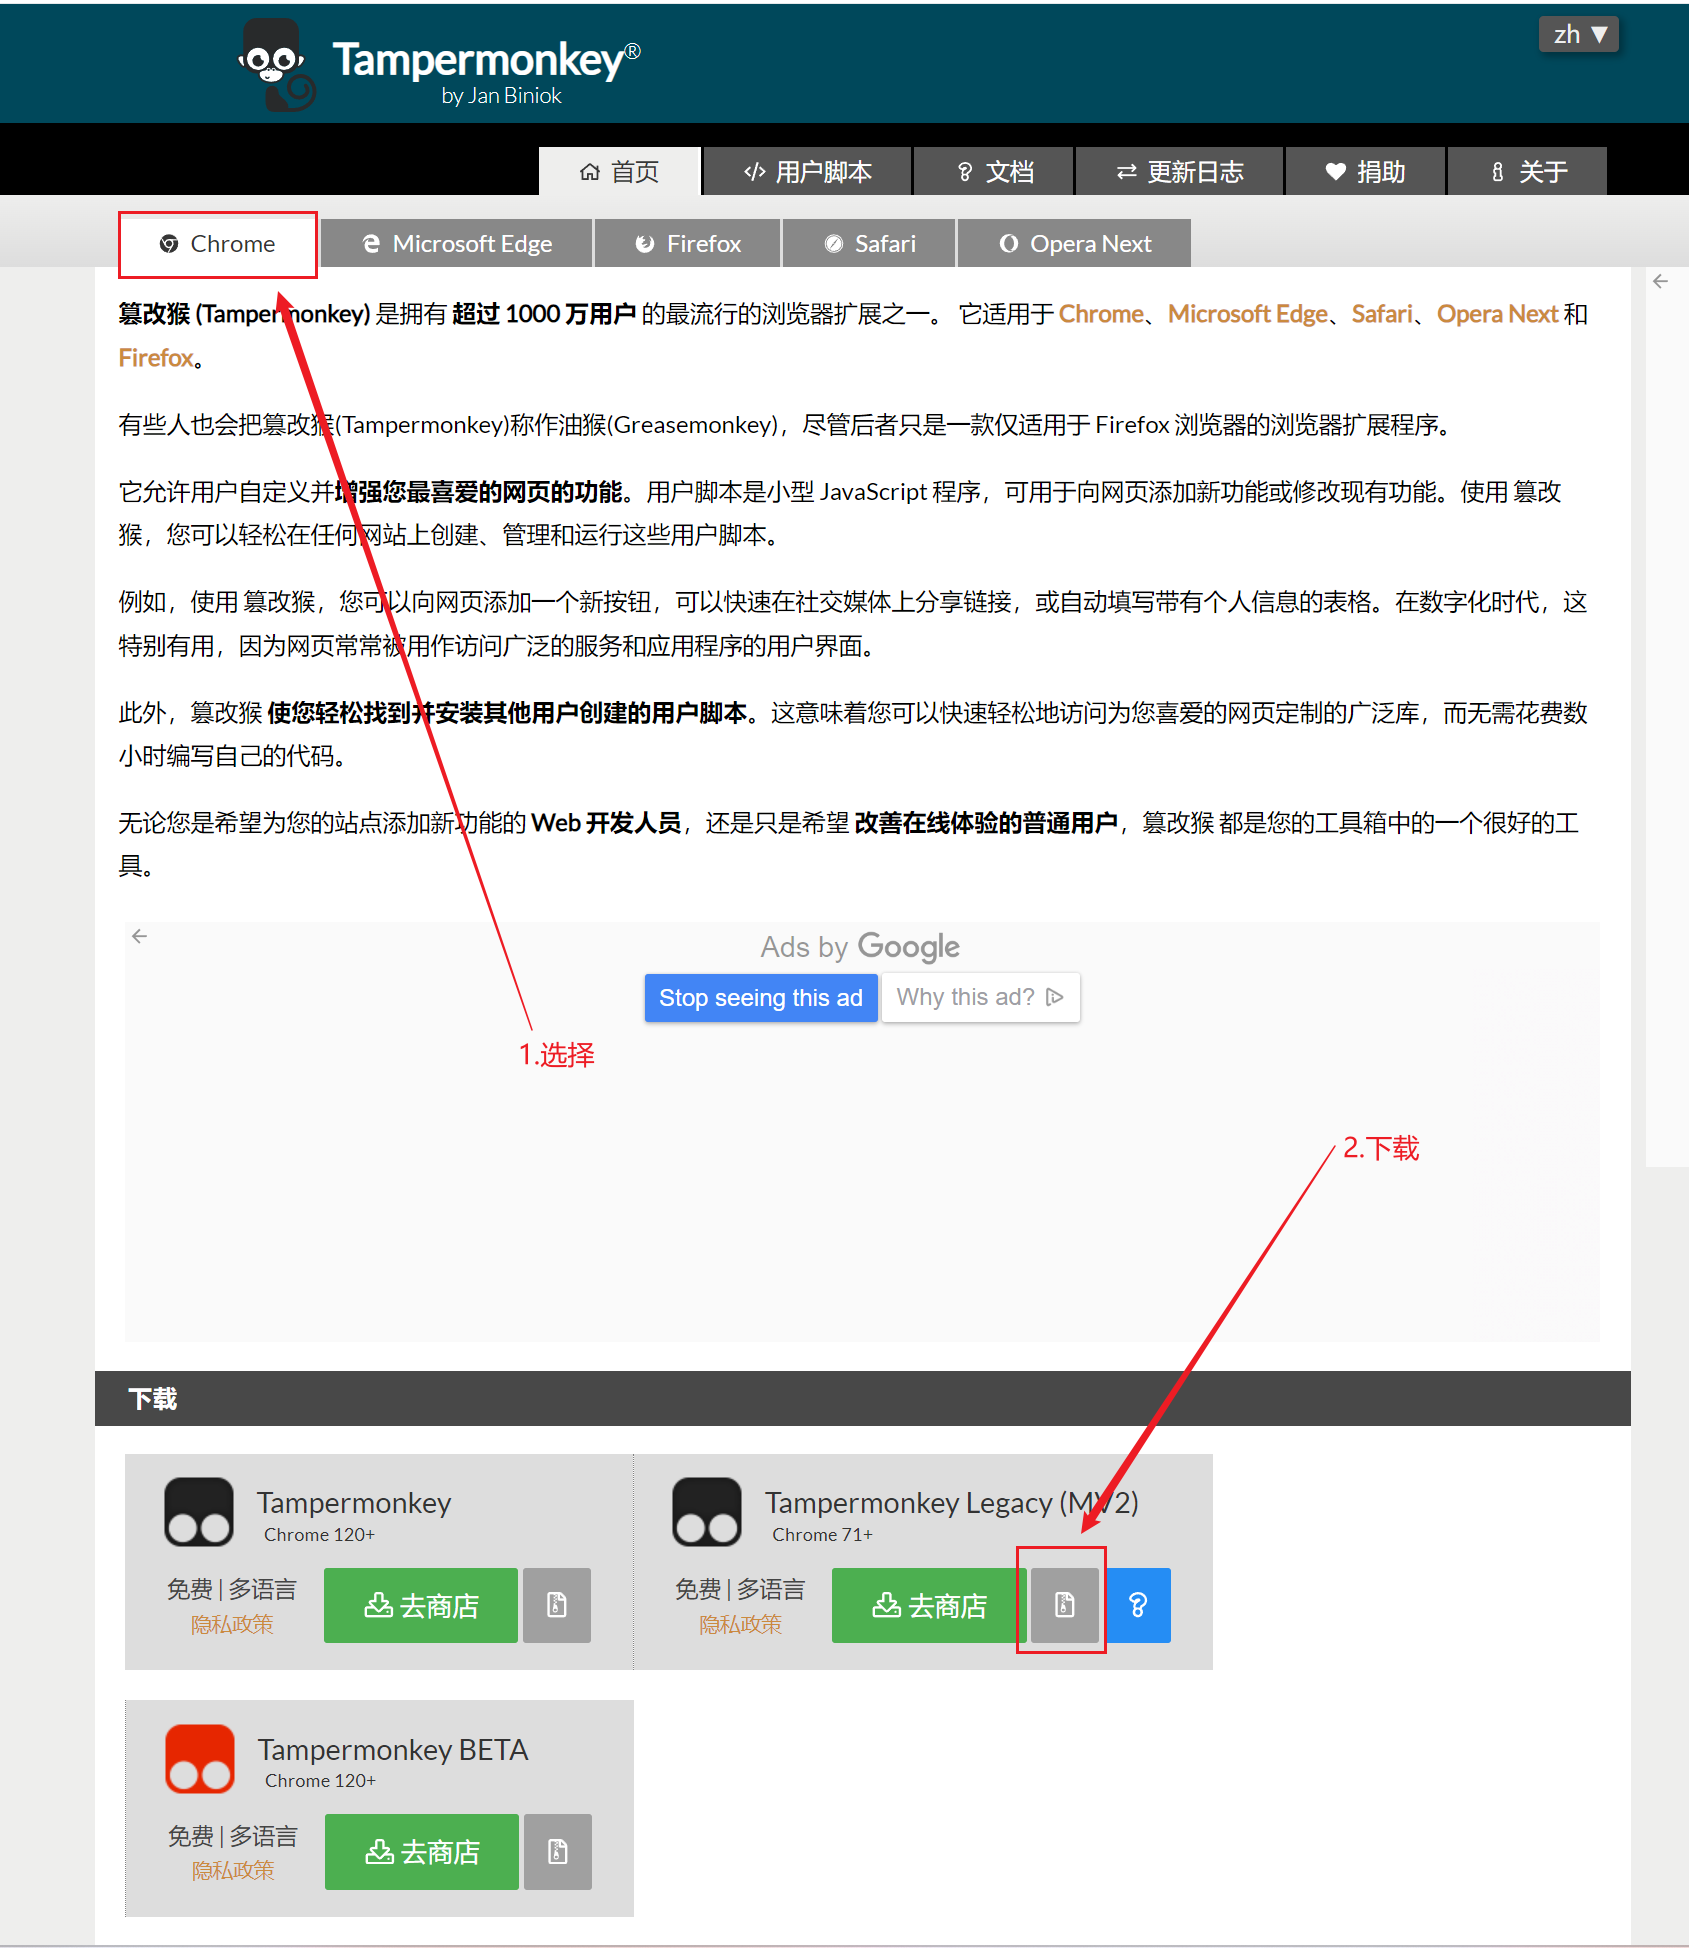Open privacy policy under Tampermonkey stable
1689x1948 pixels.
232,1625
